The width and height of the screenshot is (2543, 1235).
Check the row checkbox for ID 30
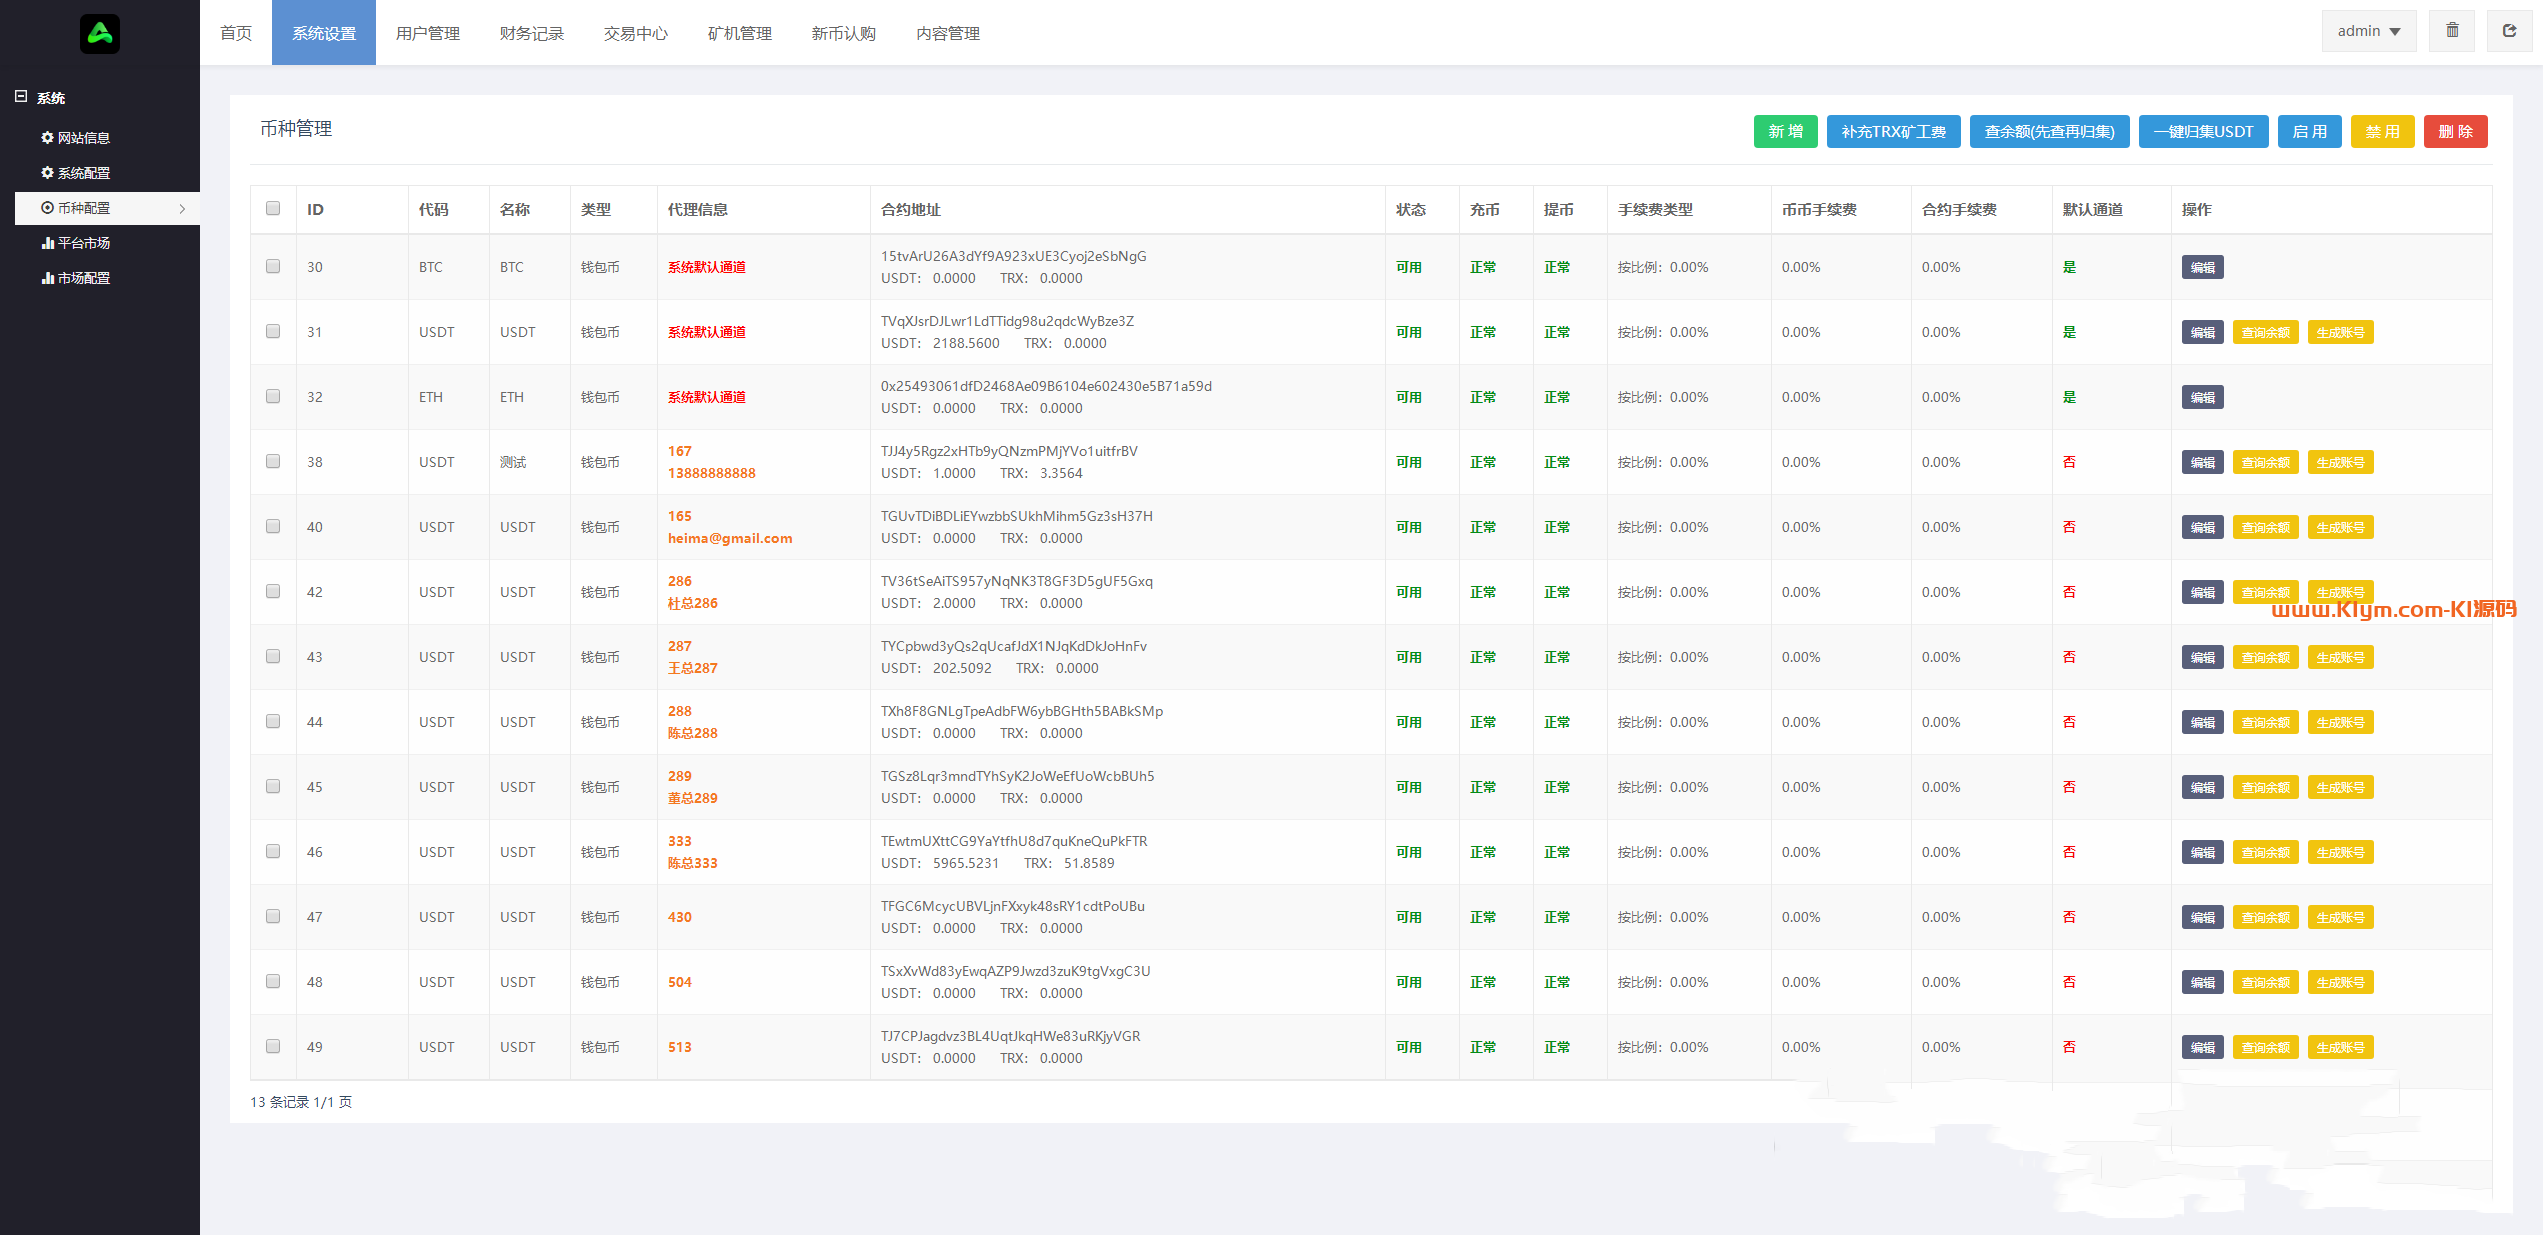[273, 267]
